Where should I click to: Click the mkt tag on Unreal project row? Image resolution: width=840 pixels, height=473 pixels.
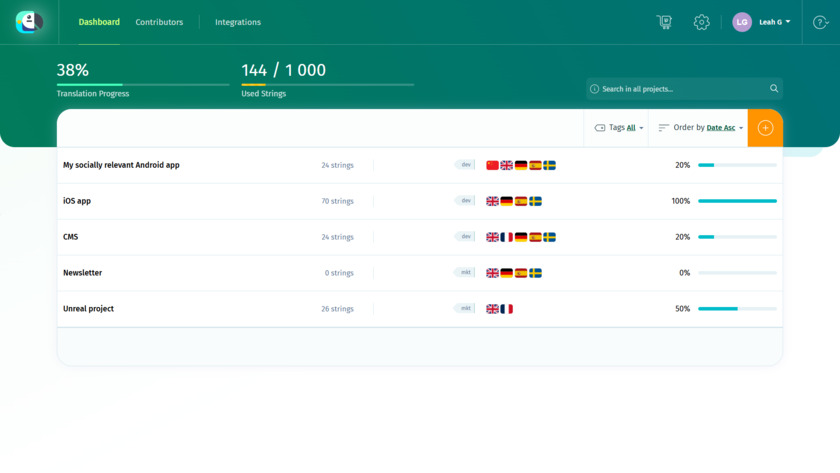tap(465, 308)
